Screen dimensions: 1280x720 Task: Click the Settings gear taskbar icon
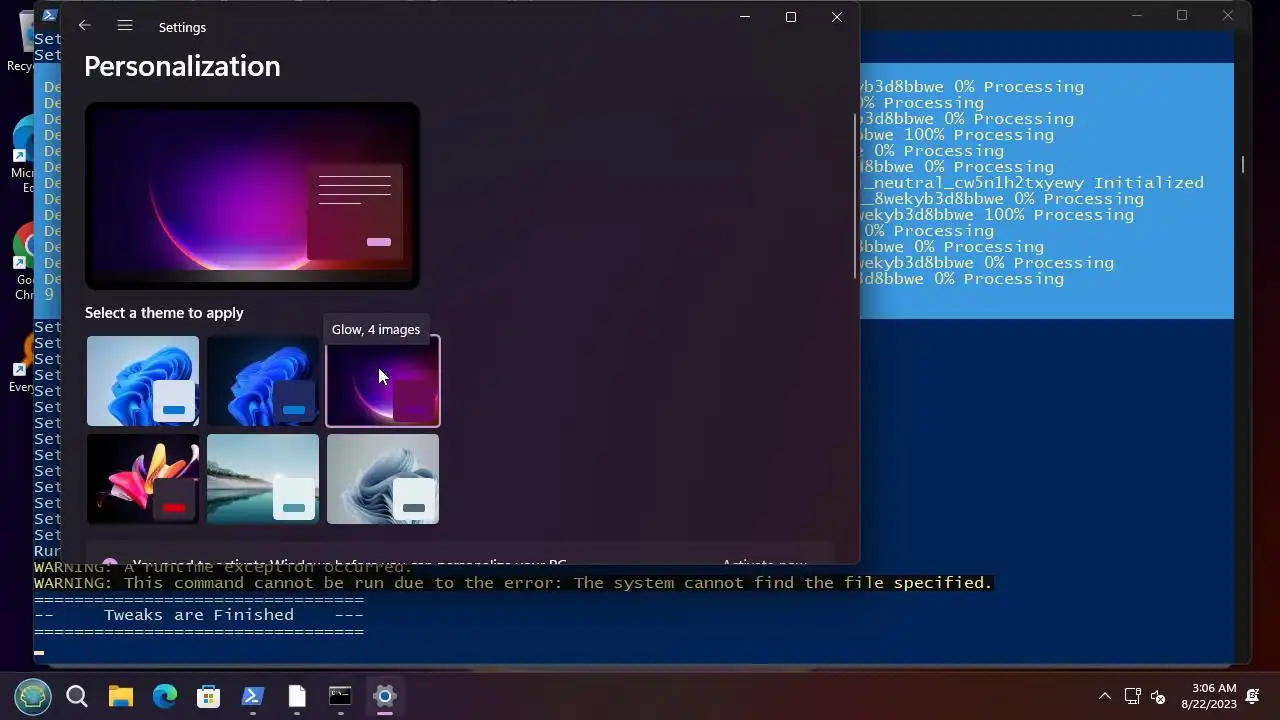384,696
